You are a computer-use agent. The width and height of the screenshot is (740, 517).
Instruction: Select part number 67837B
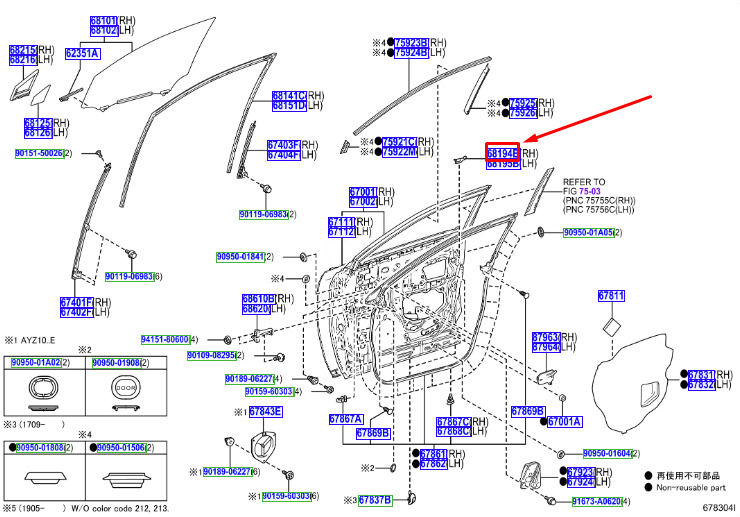(375, 500)
